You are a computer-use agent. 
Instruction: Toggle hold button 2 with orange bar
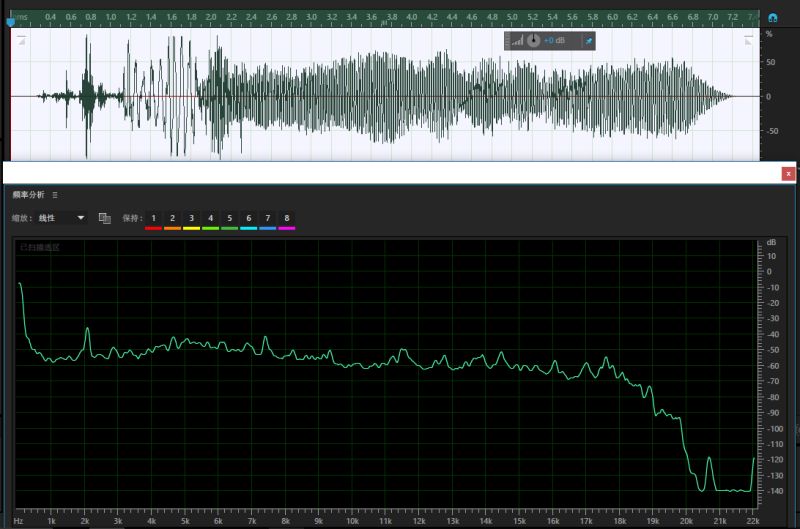(172, 220)
